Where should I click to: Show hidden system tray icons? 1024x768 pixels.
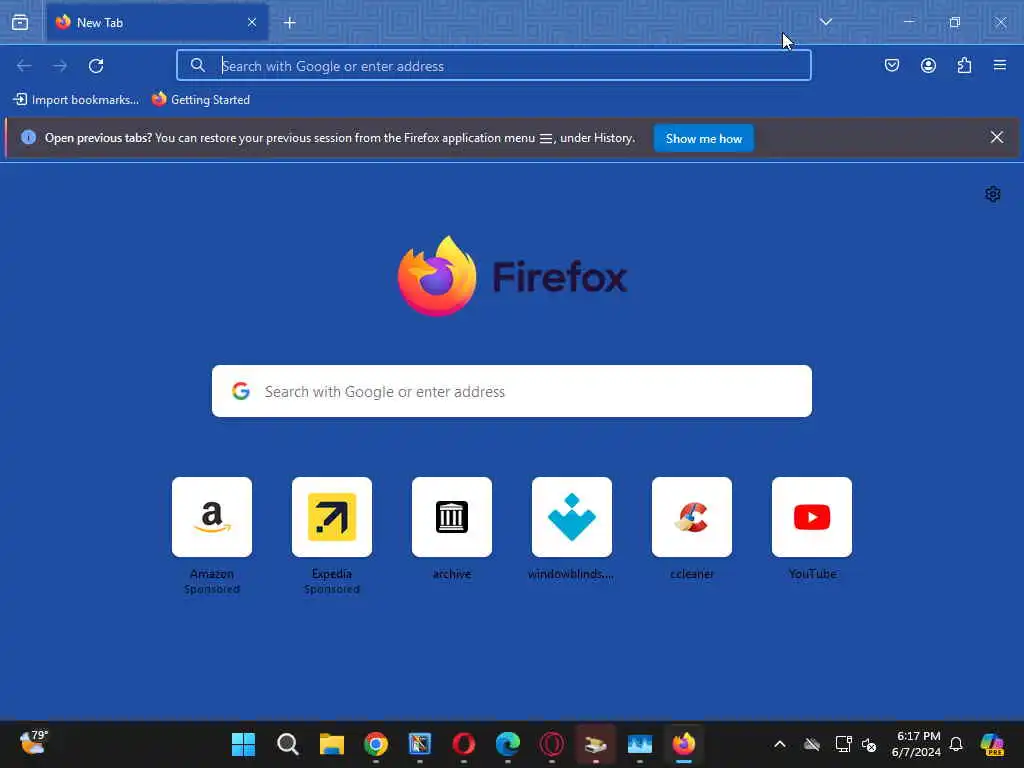click(780, 744)
